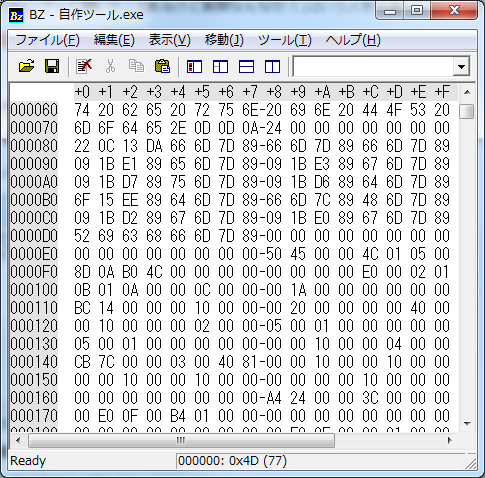This screenshot has width=485, height=478.
Task: Click the Open file folder icon
Action: pos(27,66)
